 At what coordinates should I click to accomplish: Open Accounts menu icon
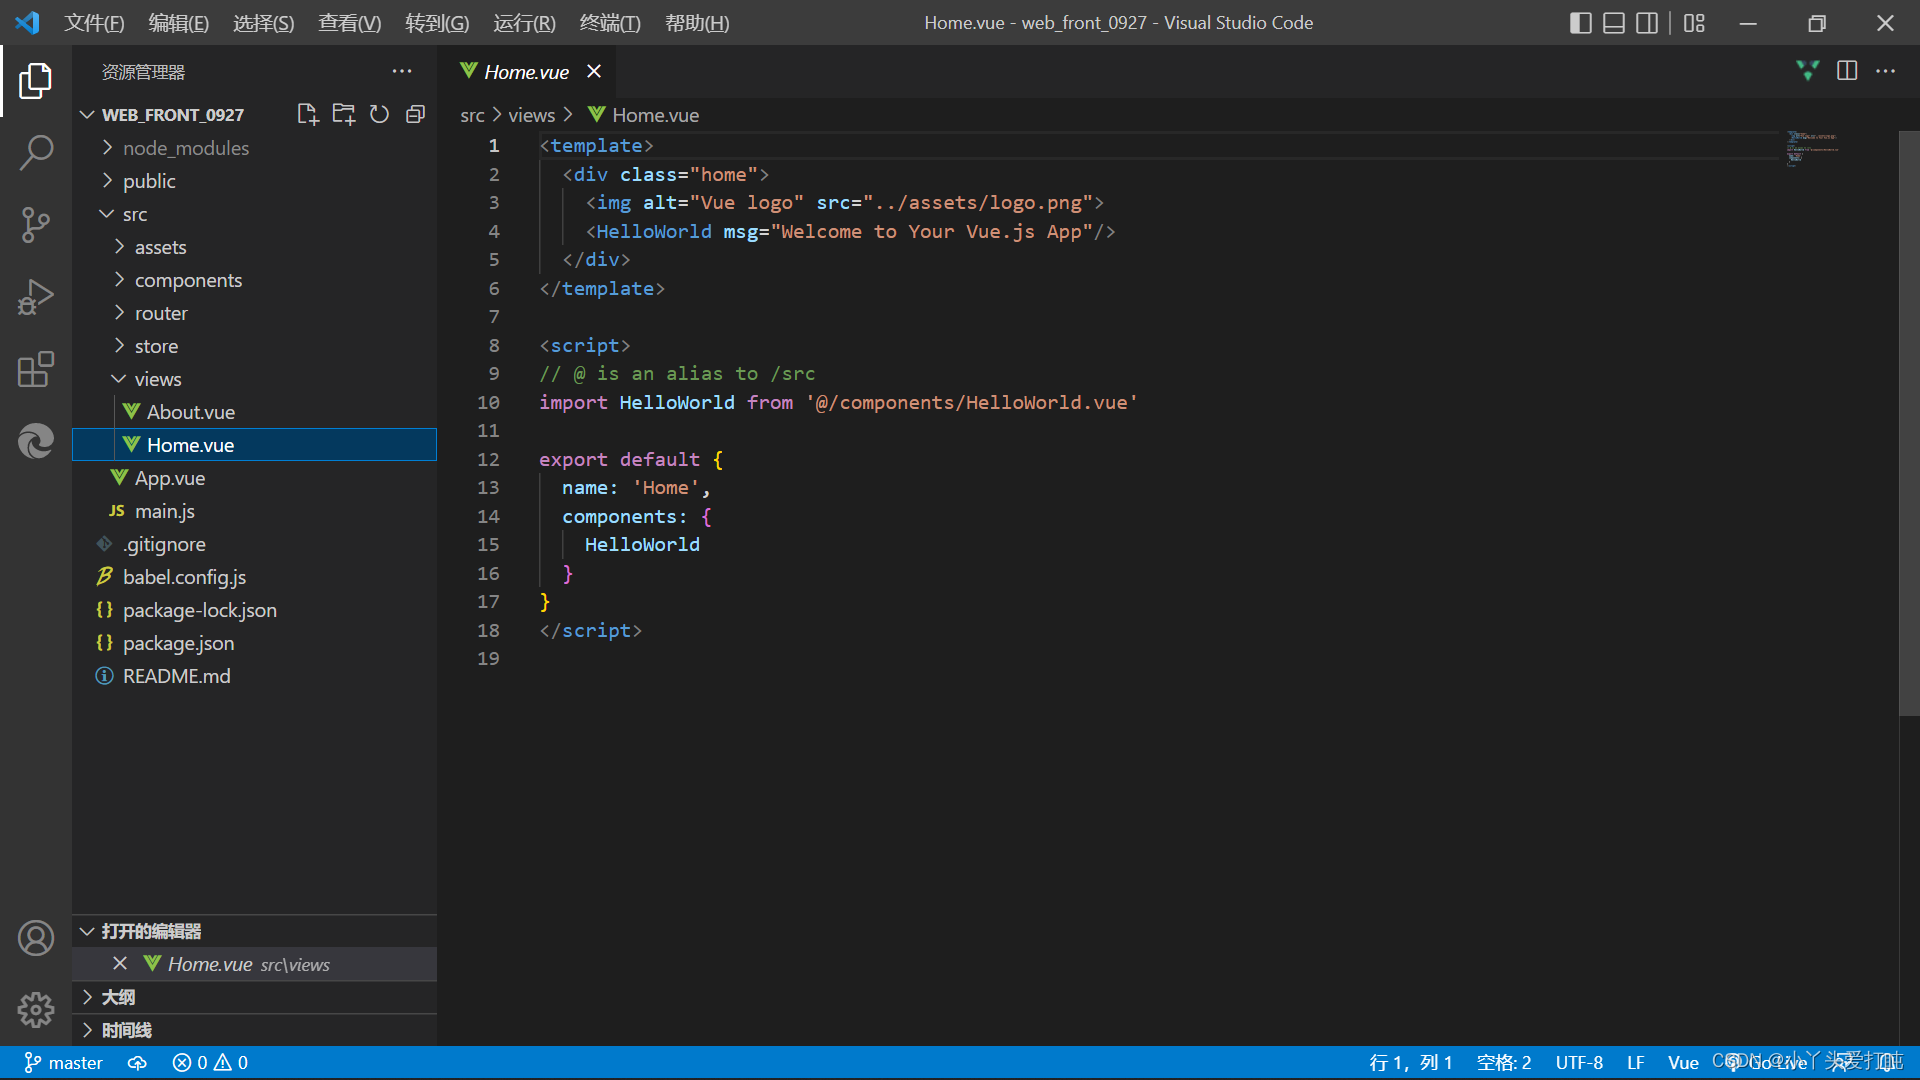(36, 938)
